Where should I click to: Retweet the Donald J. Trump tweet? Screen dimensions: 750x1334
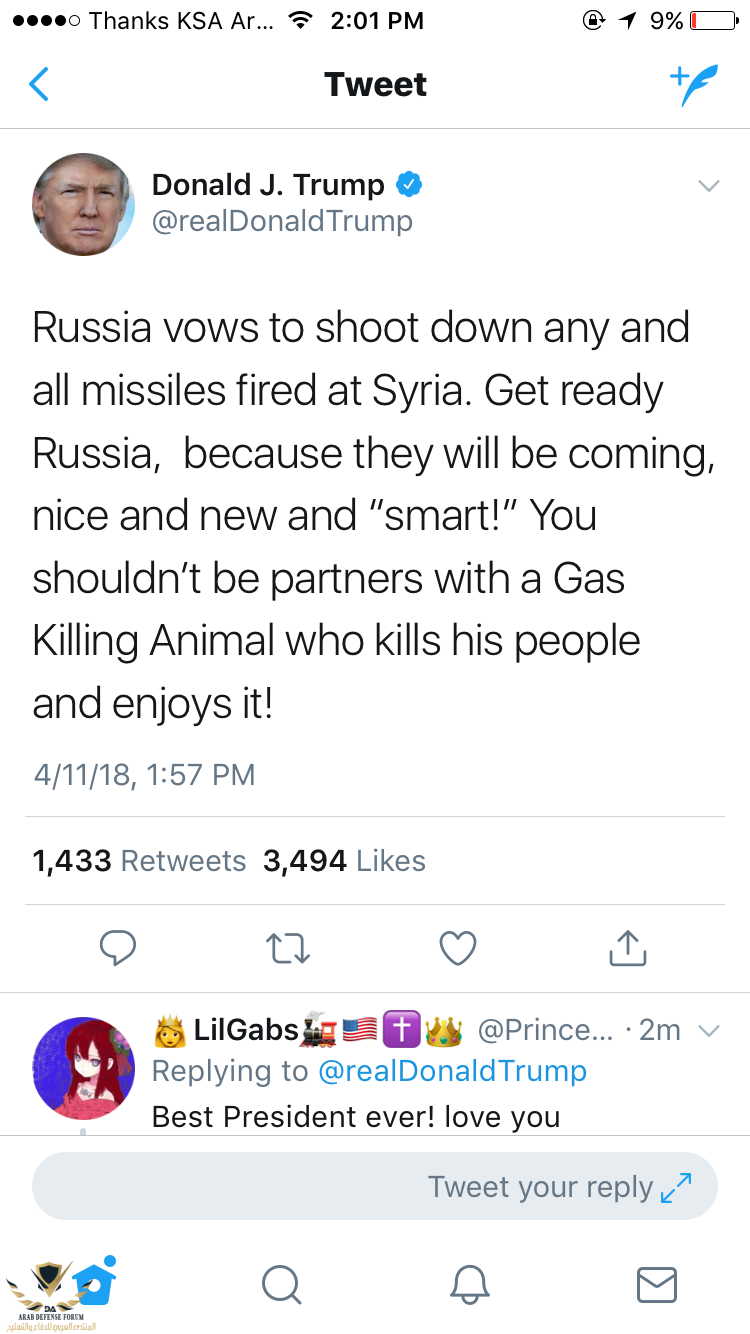[x=289, y=947]
